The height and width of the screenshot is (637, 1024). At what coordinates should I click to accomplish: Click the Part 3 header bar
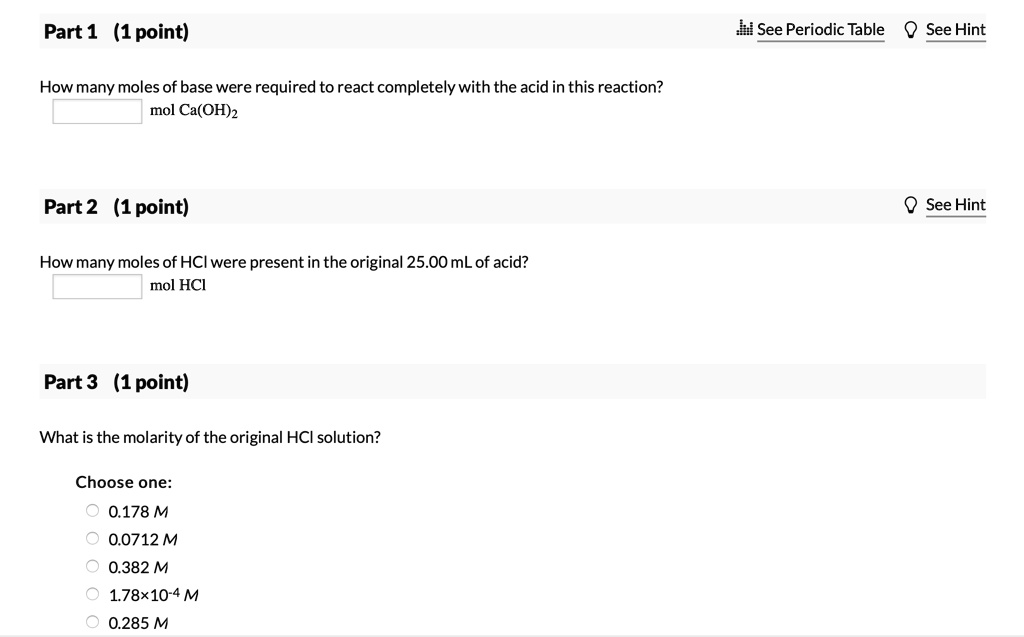click(x=512, y=381)
